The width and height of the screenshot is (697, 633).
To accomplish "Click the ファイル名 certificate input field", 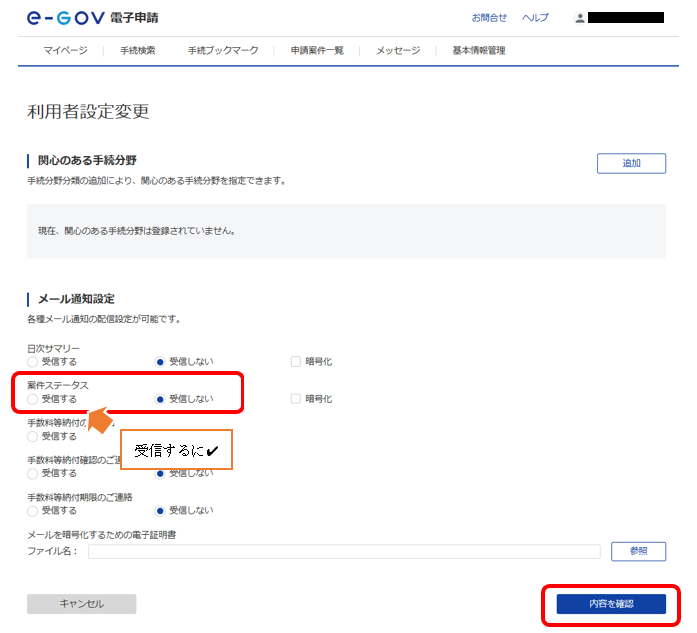I will [343, 551].
